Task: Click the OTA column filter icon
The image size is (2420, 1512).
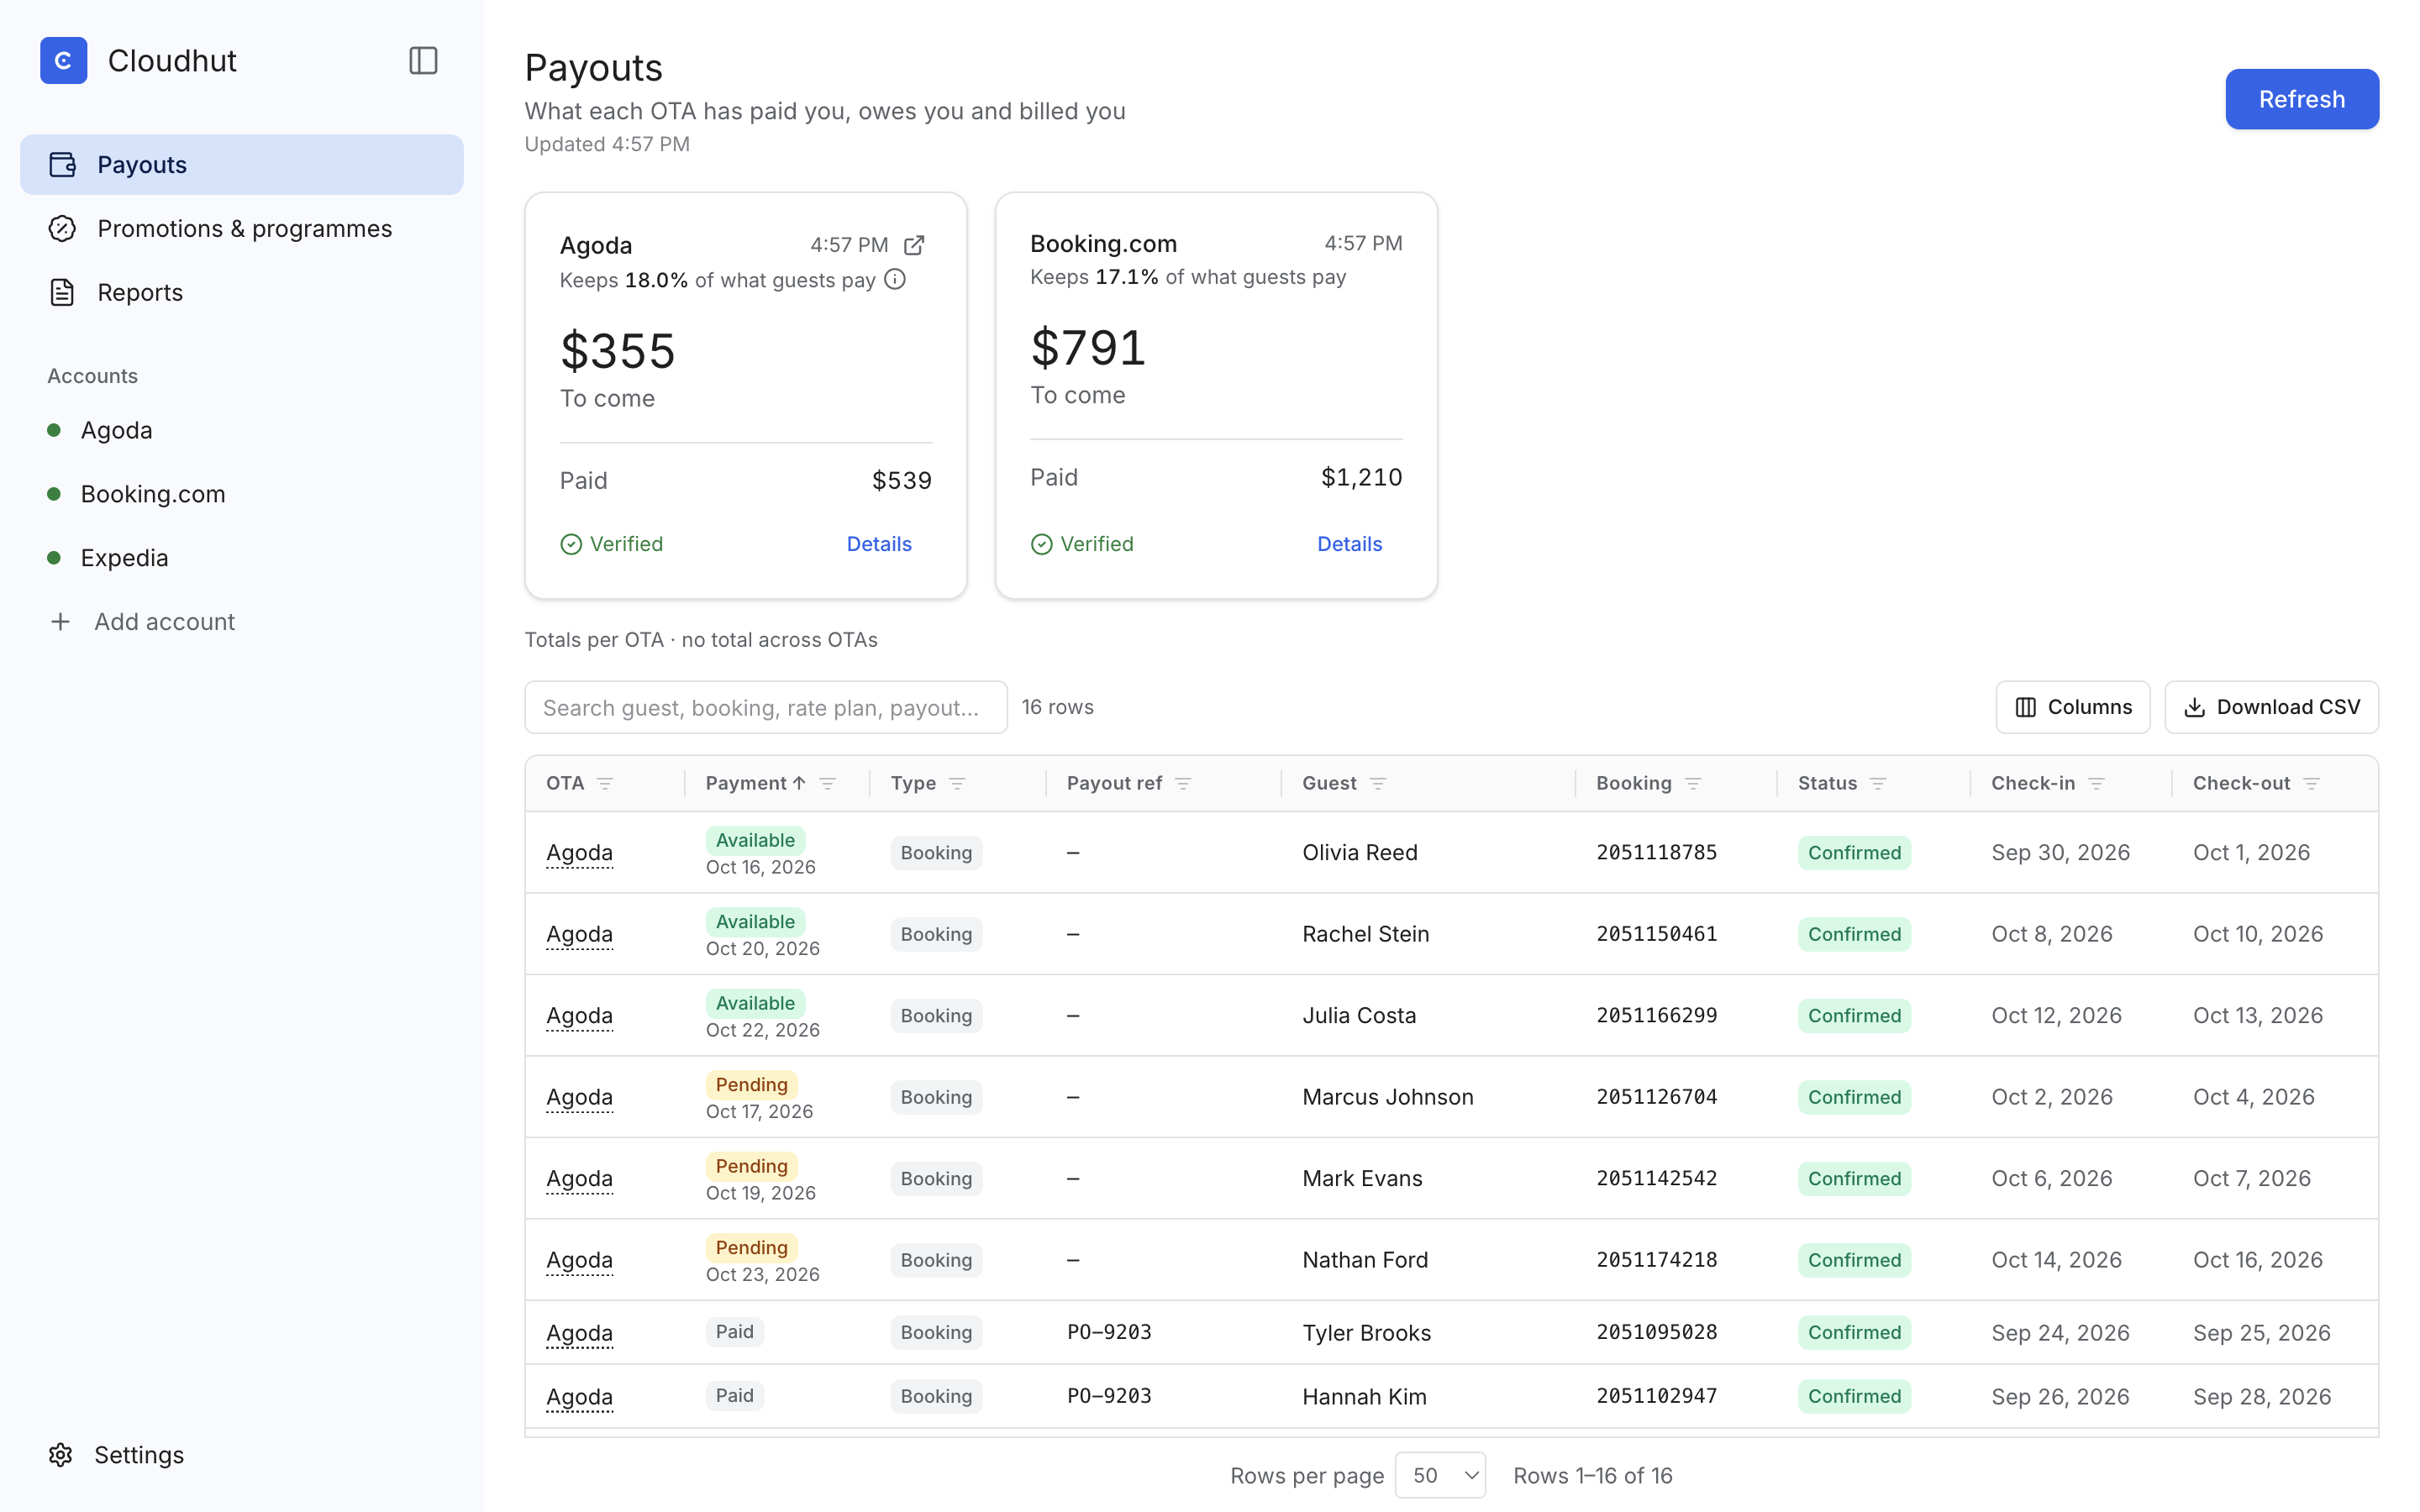Action: click(x=605, y=784)
